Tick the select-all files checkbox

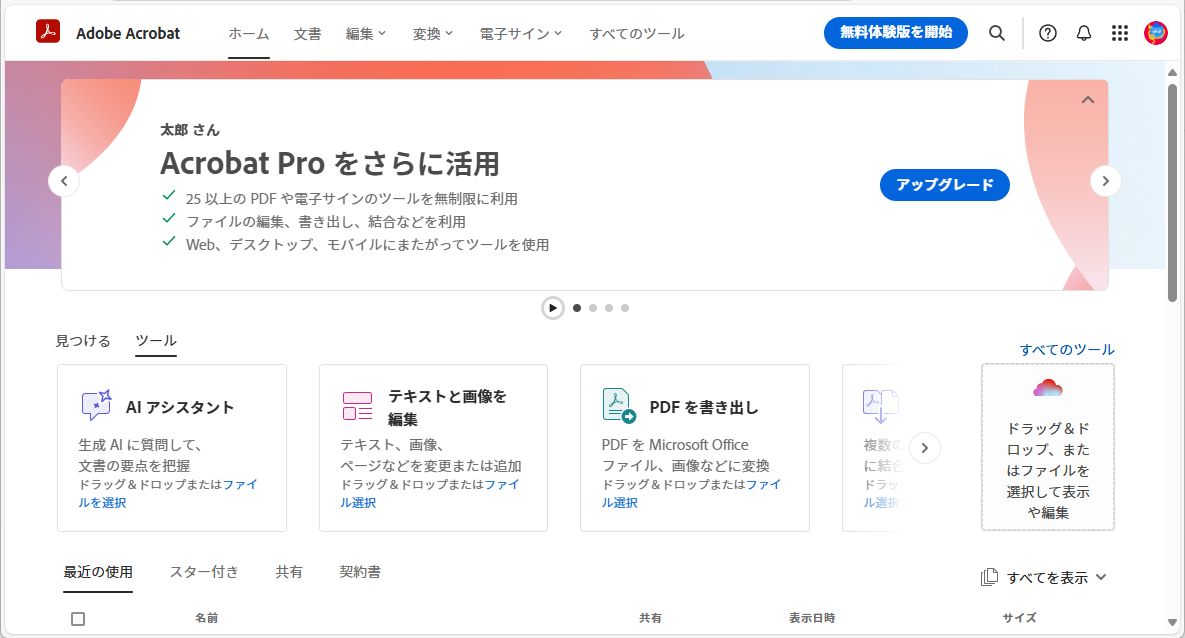tap(78, 619)
